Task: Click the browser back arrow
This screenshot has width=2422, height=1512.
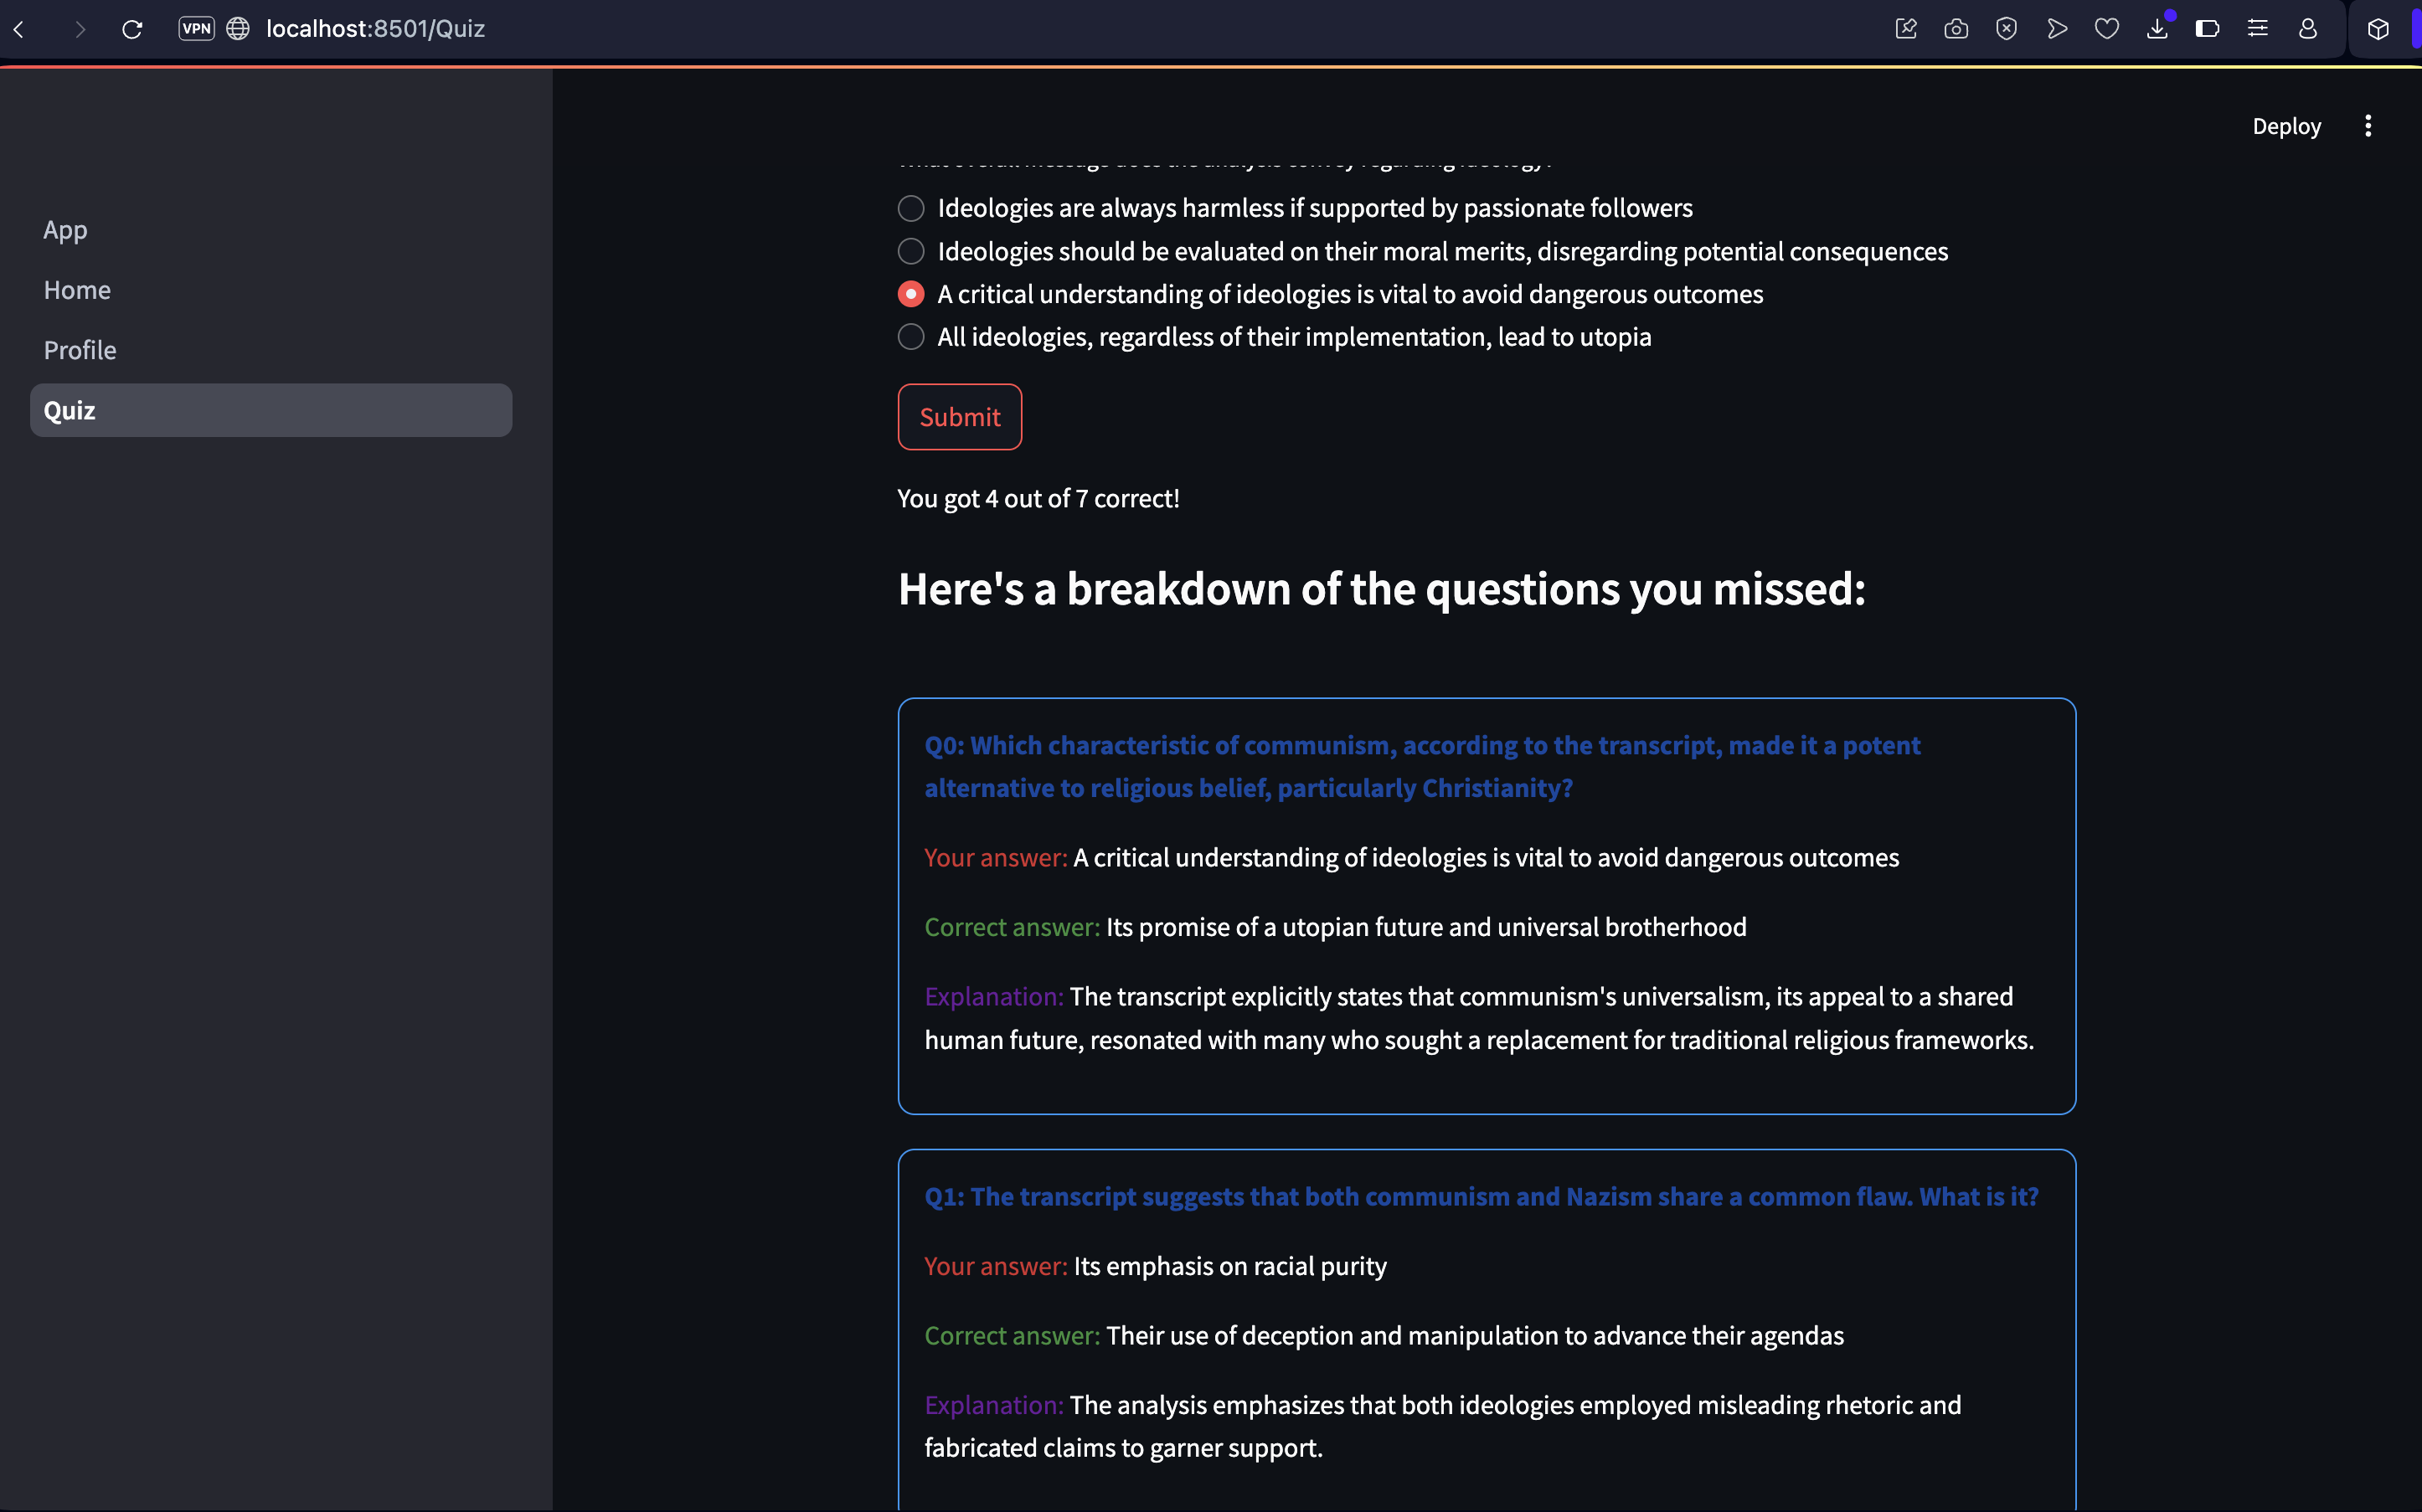Action: pyautogui.click(x=19, y=29)
